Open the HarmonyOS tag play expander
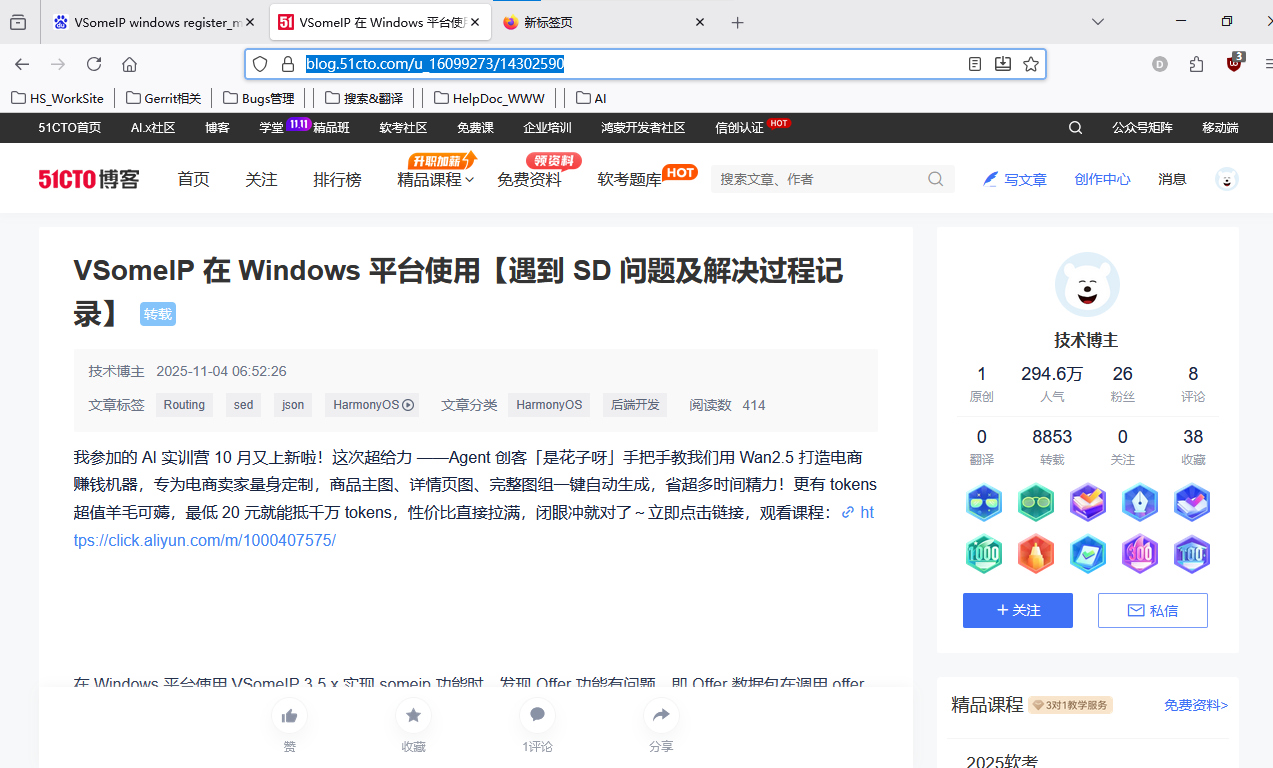 click(406, 405)
